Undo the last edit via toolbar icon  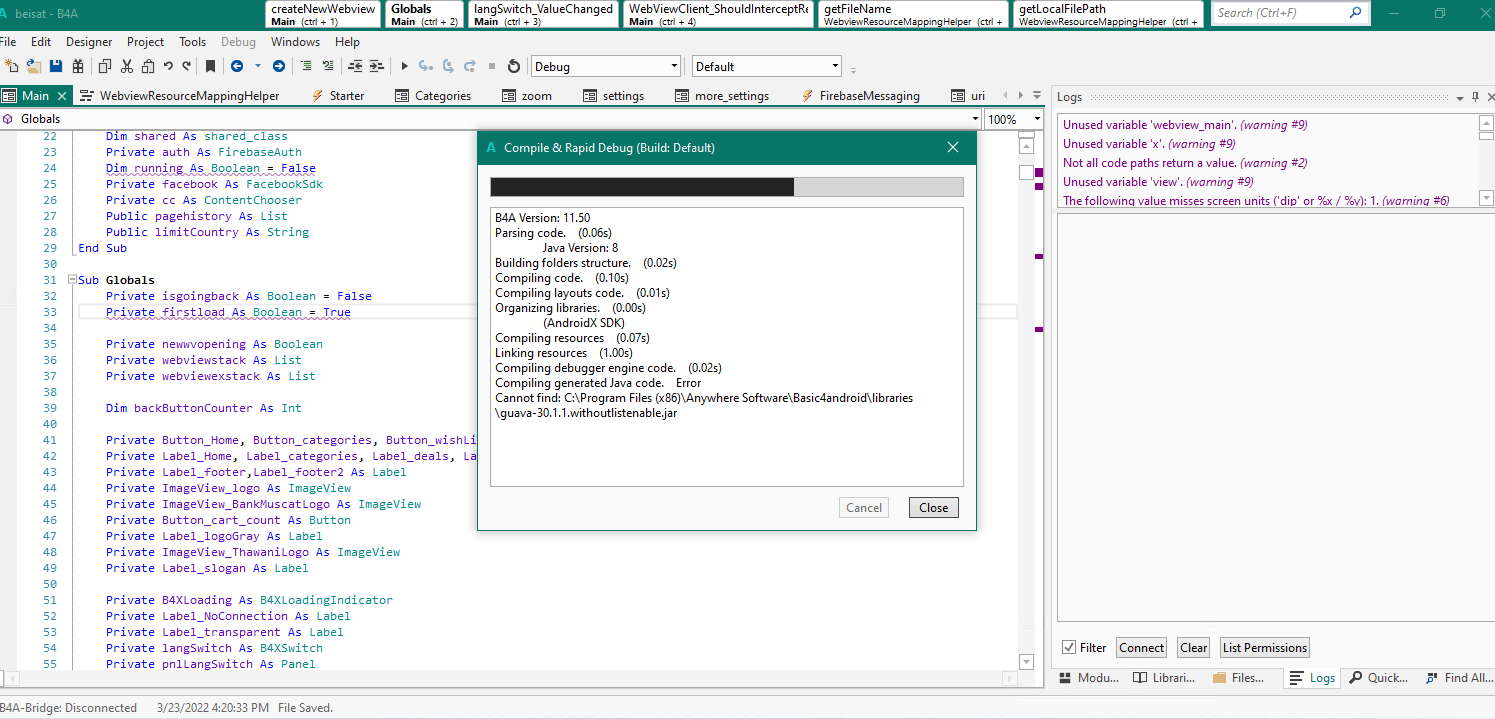click(x=168, y=66)
